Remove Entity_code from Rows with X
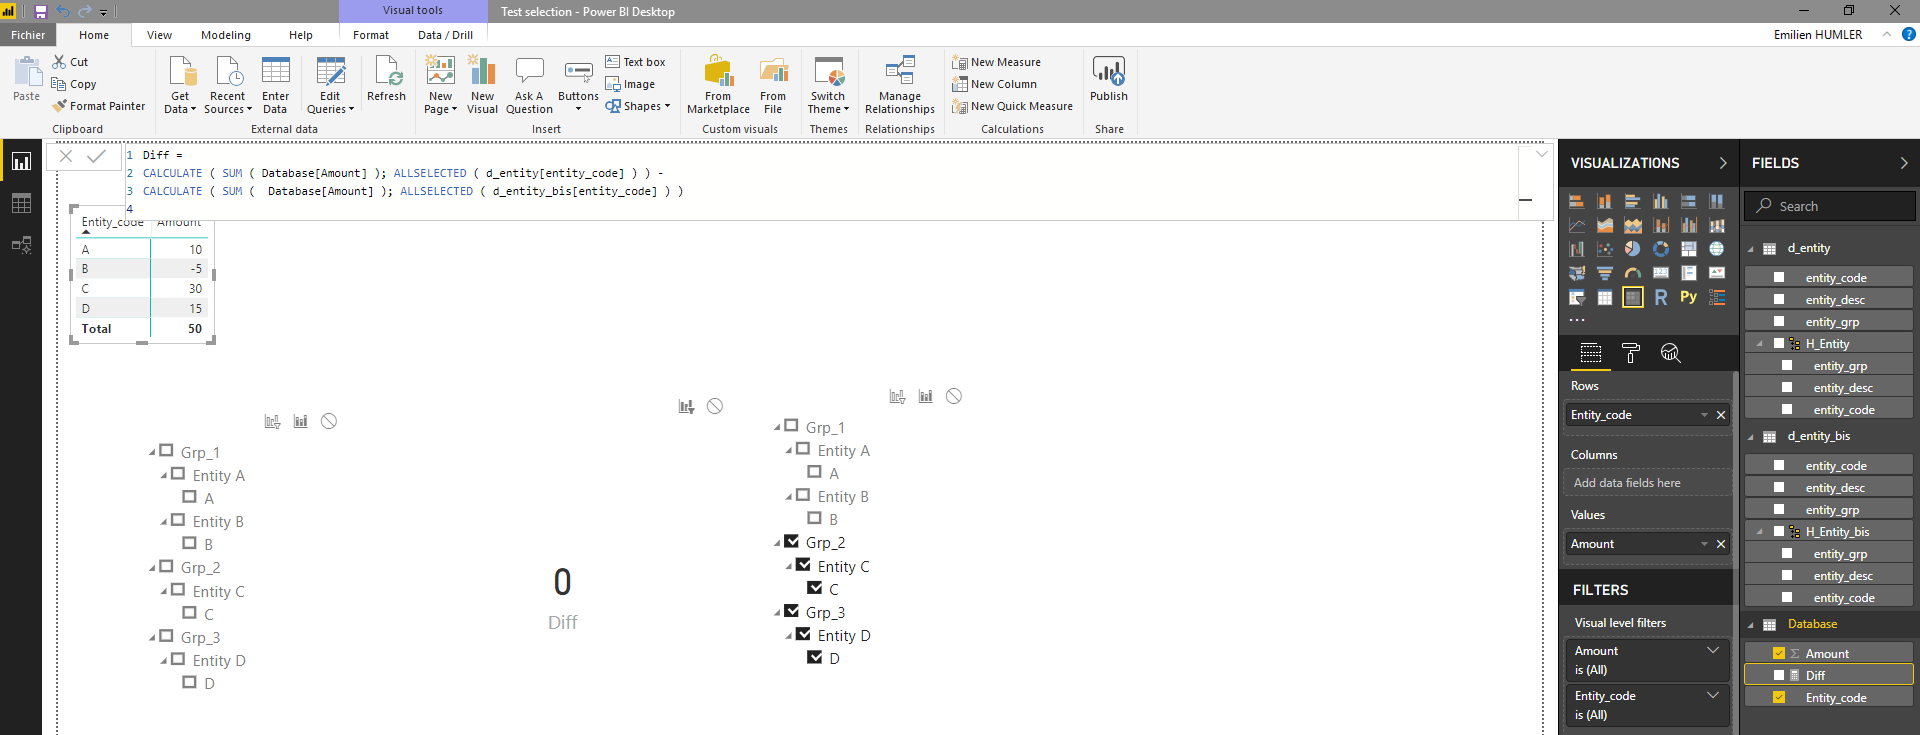Viewport: 1920px width, 735px height. point(1721,415)
